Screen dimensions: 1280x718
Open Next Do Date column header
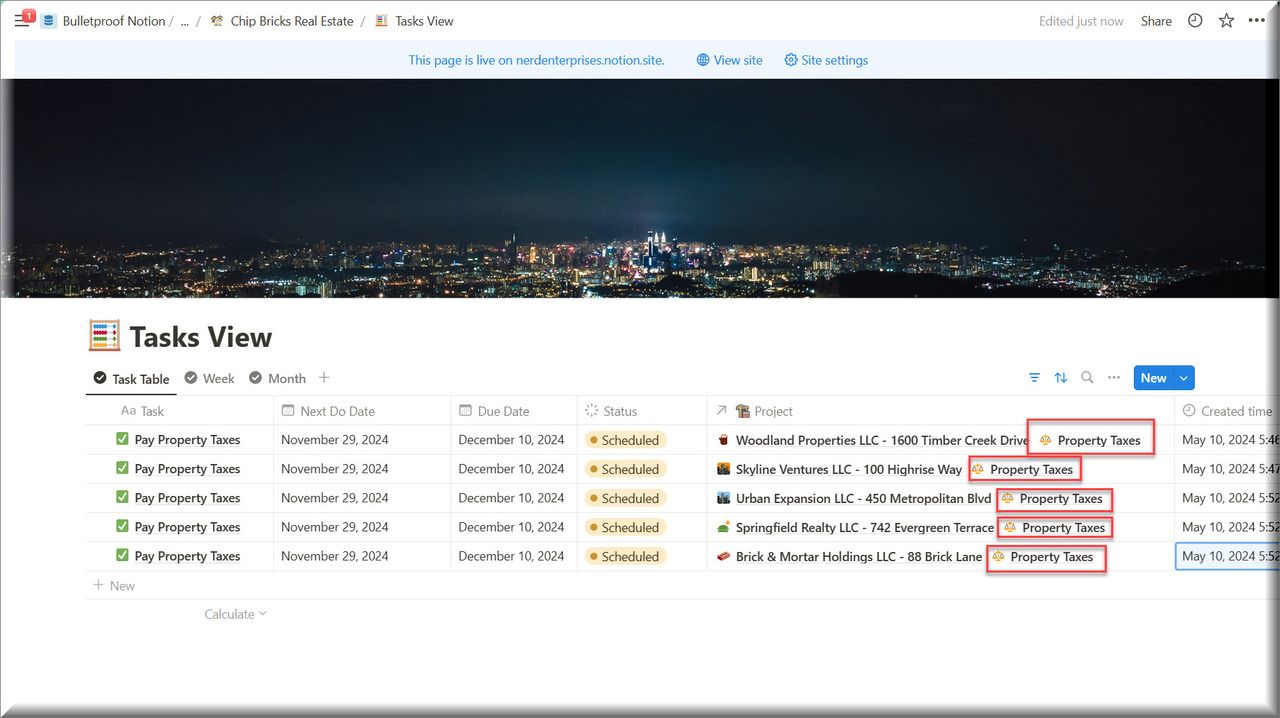click(x=362, y=411)
